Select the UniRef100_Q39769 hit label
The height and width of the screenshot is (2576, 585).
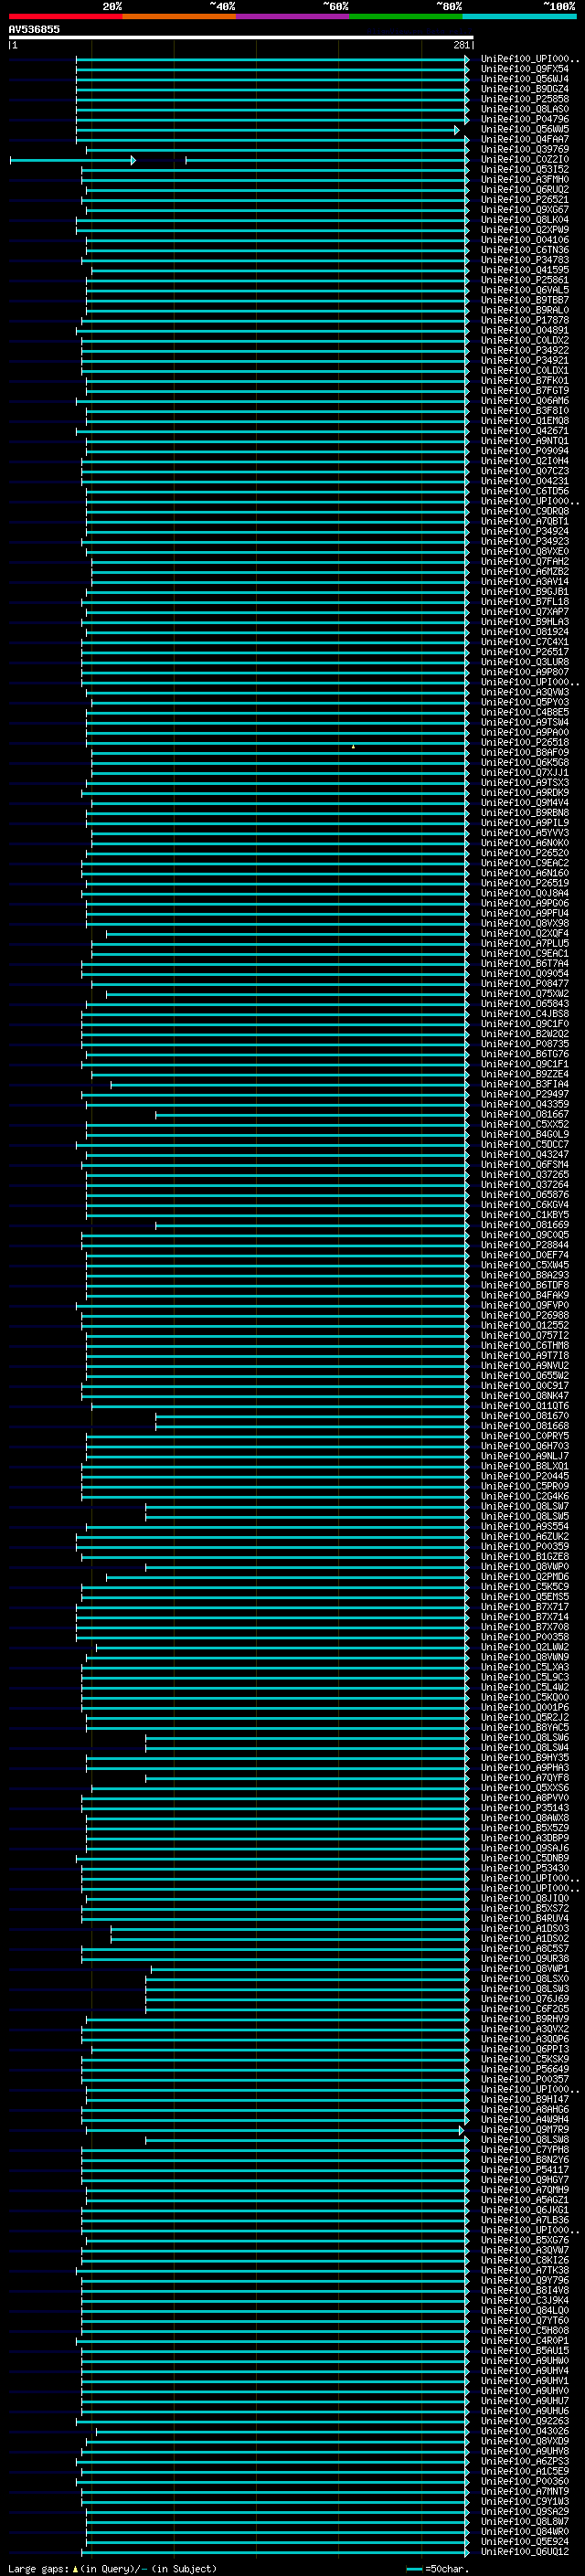(x=525, y=149)
